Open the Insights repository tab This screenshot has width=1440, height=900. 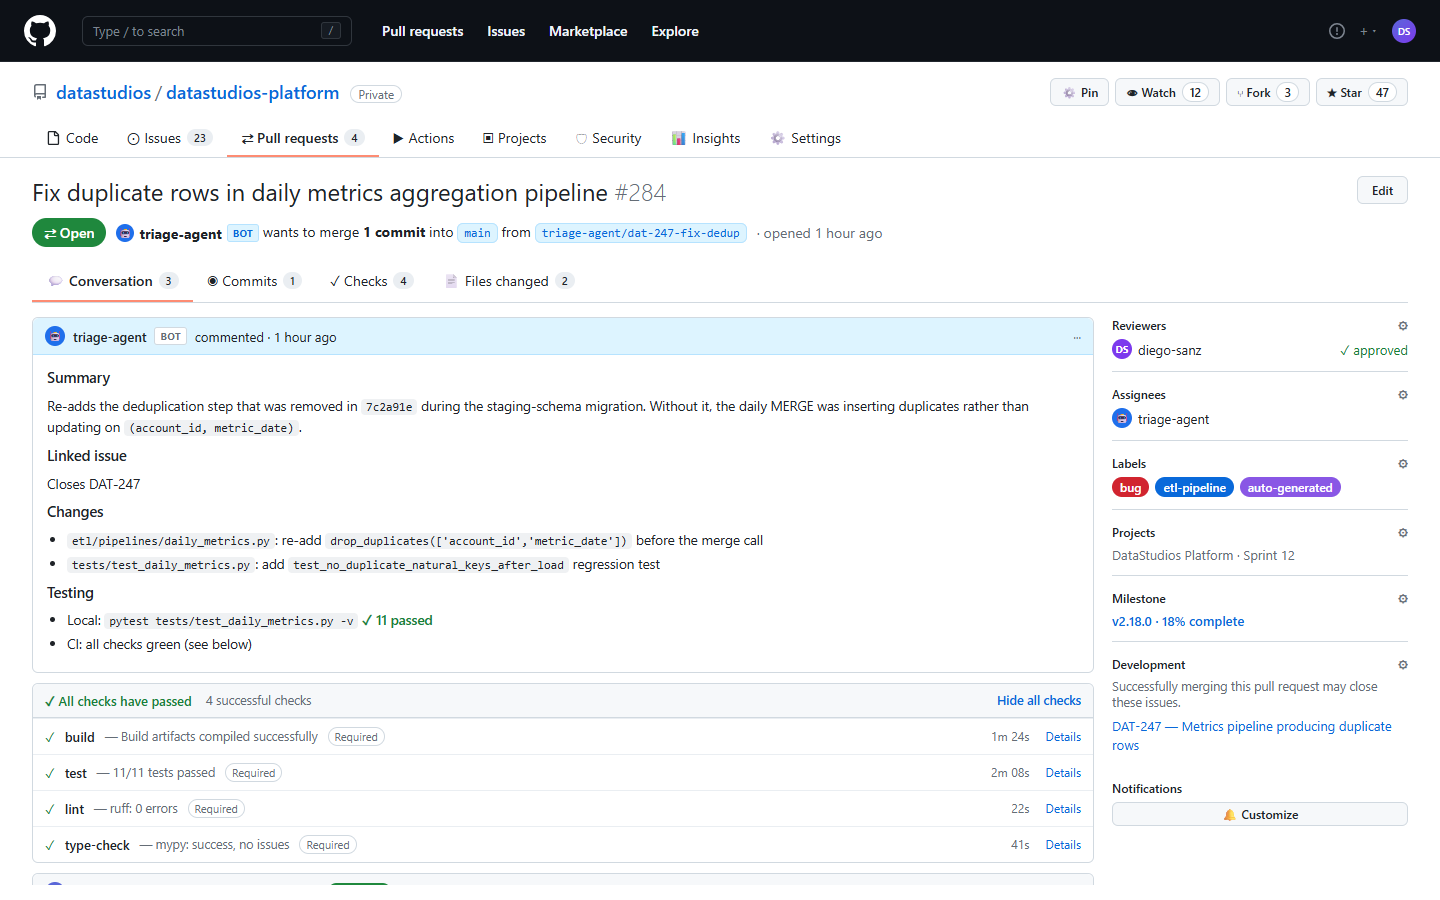tap(706, 138)
